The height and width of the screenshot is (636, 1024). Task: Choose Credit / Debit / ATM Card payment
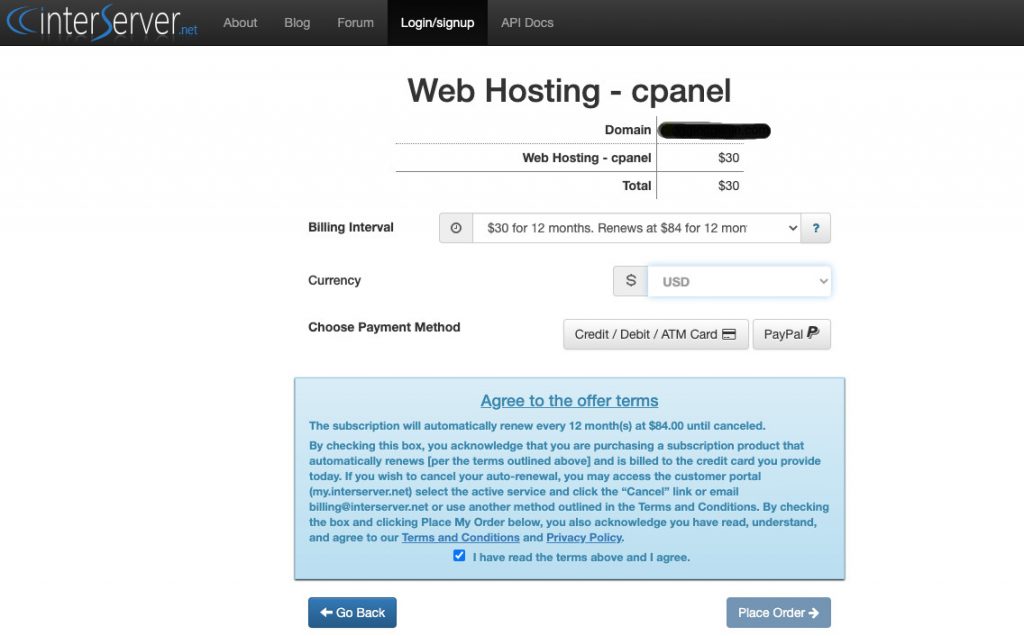tap(656, 334)
